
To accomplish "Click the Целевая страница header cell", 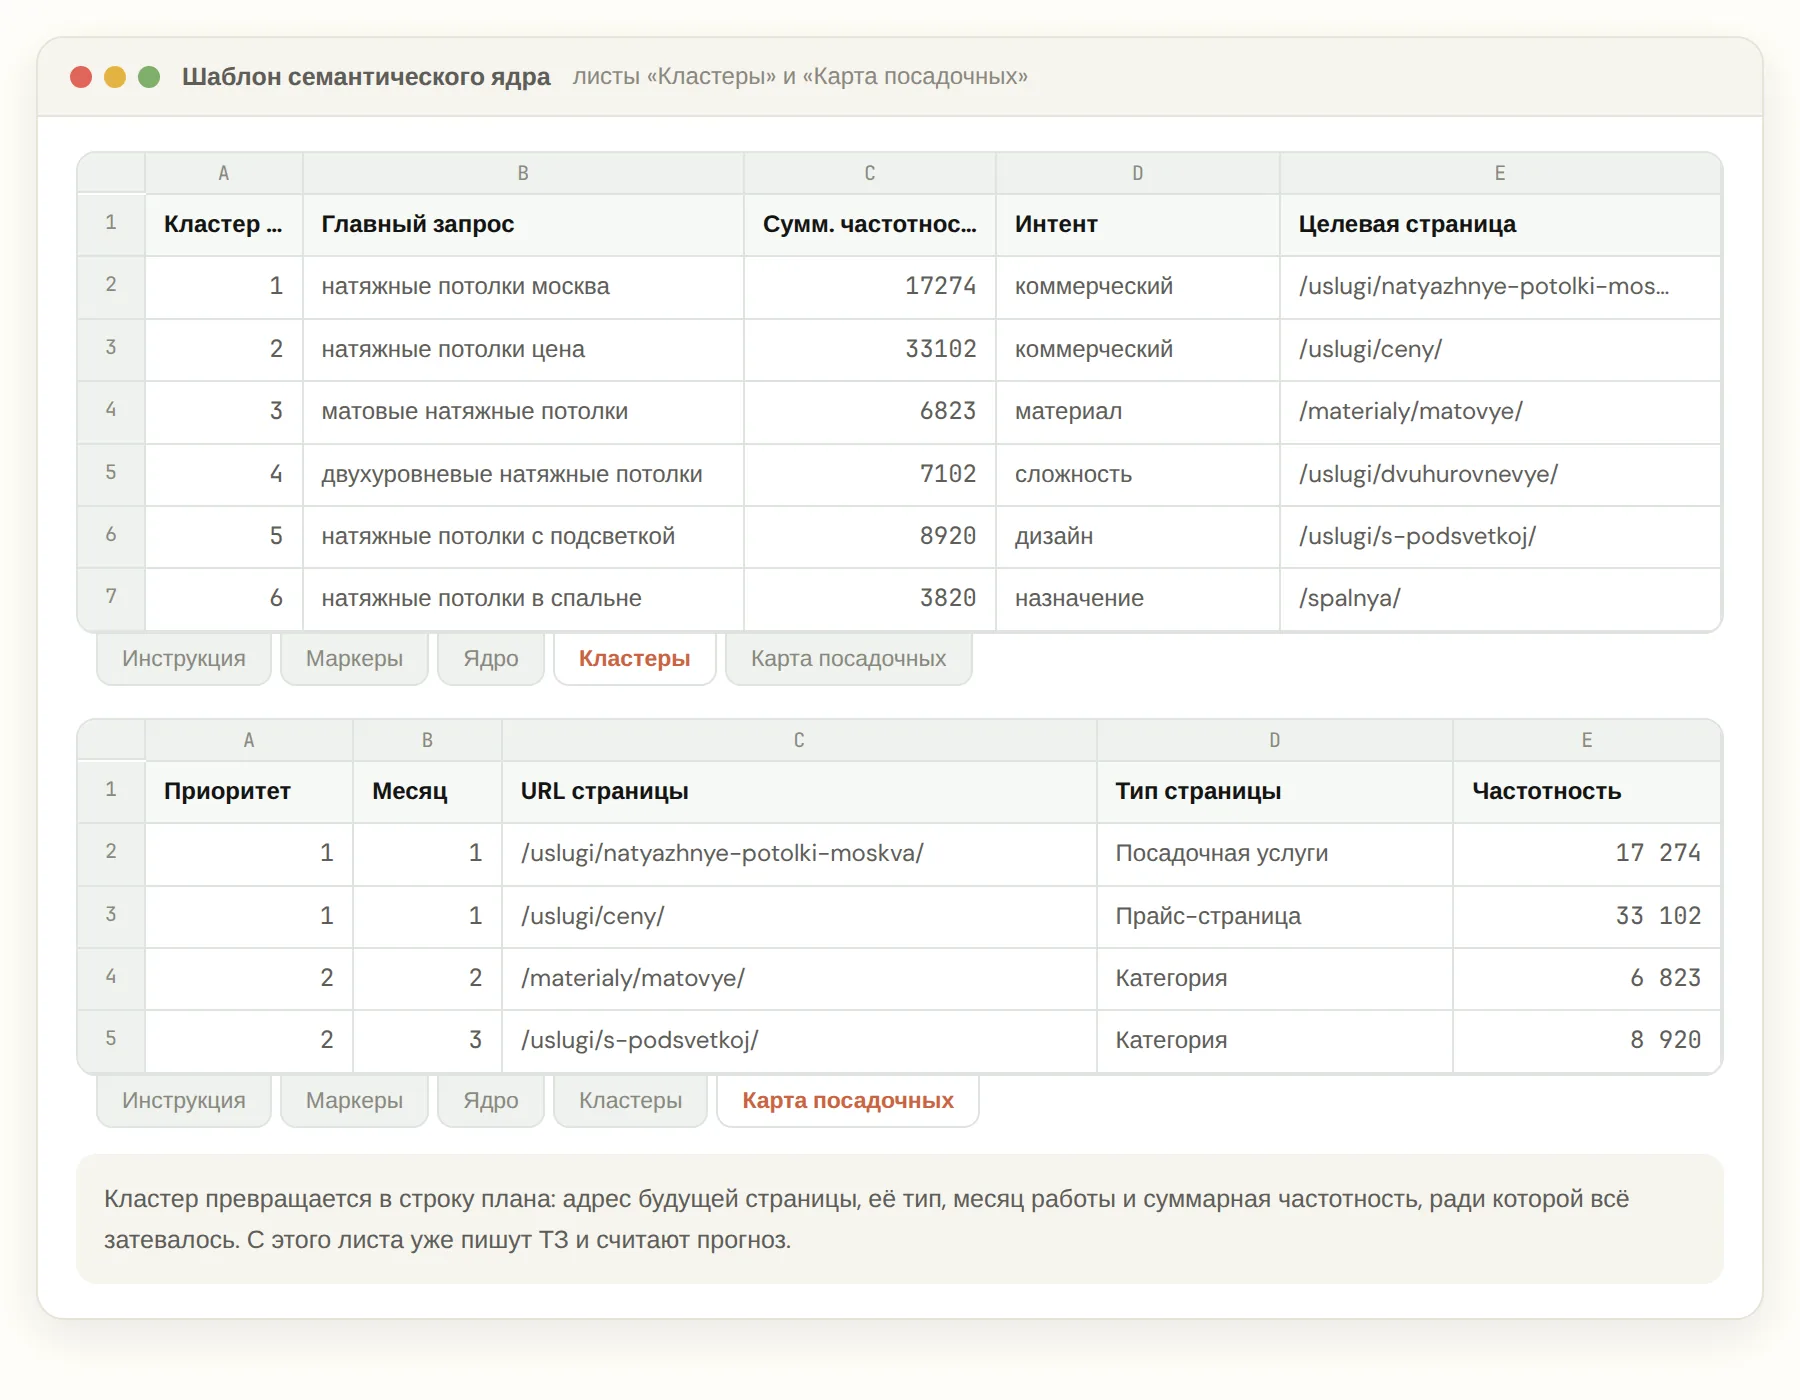I will 1500,225.
